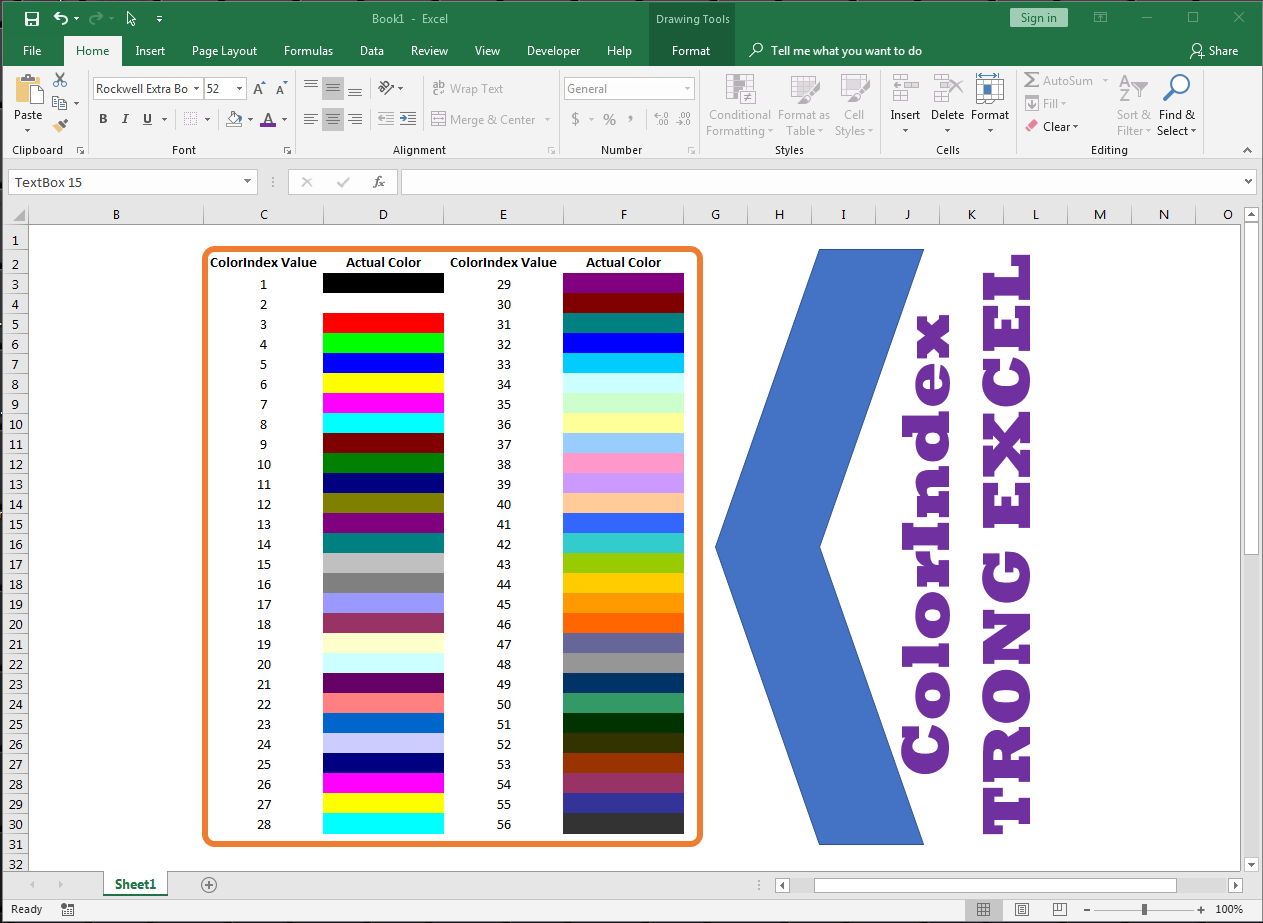Image resolution: width=1263 pixels, height=923 pixels.
Task: Click the Sign in button
Action: point(1039,18)
